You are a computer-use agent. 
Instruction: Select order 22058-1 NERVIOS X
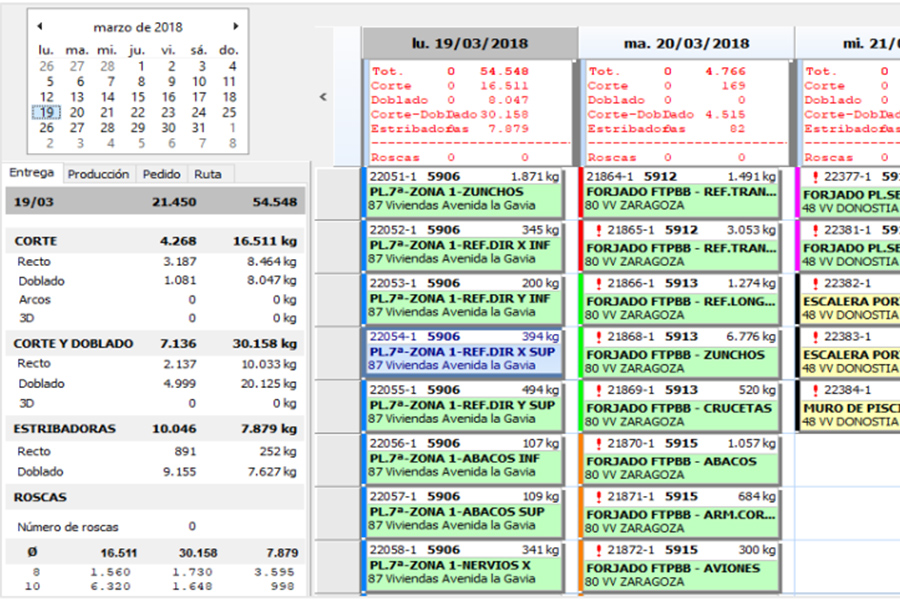(464, 566)
